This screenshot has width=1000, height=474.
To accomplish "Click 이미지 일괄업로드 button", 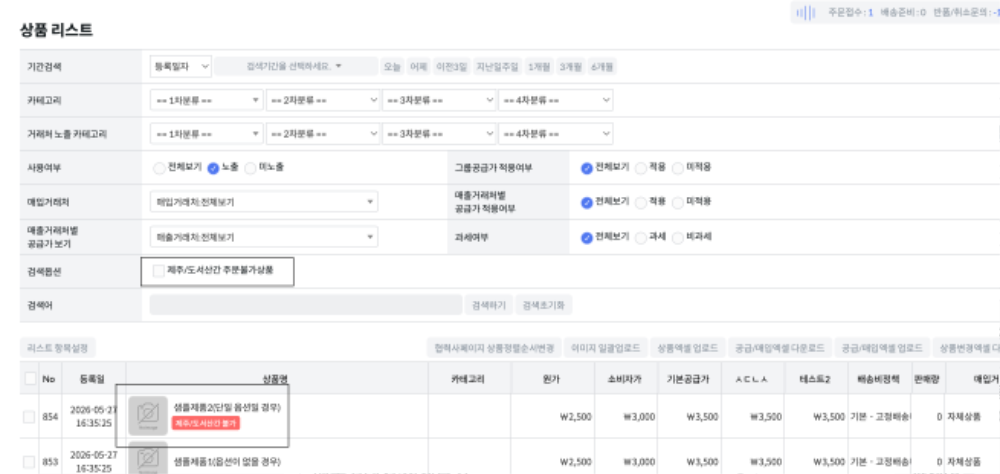I will (x=606, y=348).
